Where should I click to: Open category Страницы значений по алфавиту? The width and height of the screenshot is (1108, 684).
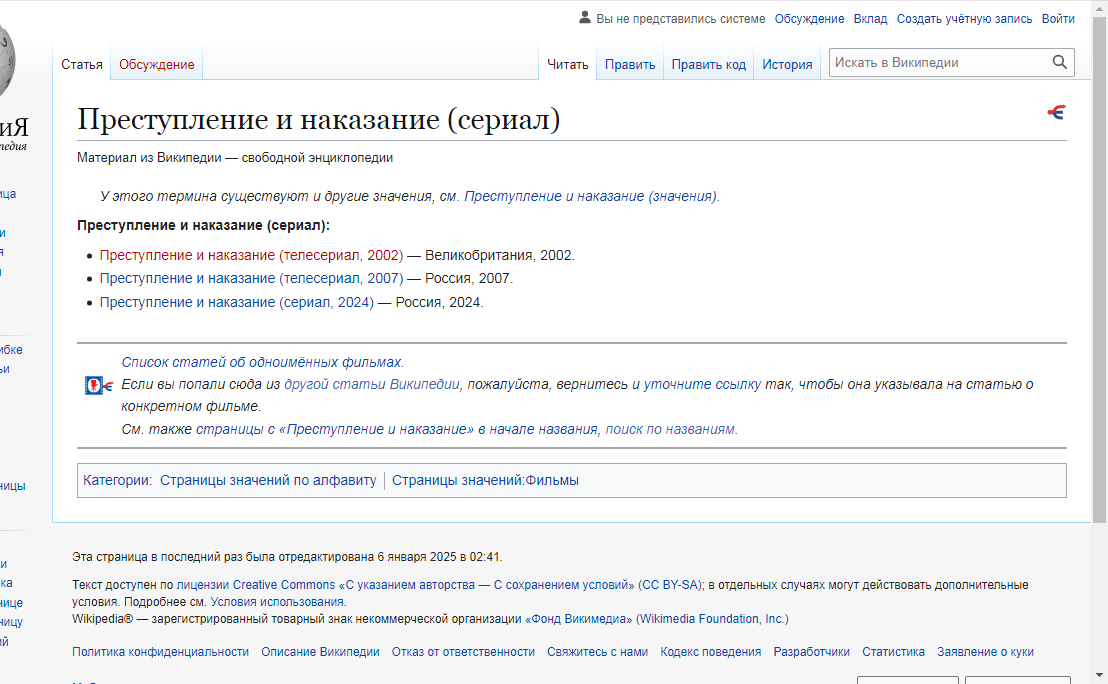pyautogui.click(x=268, y=480)
